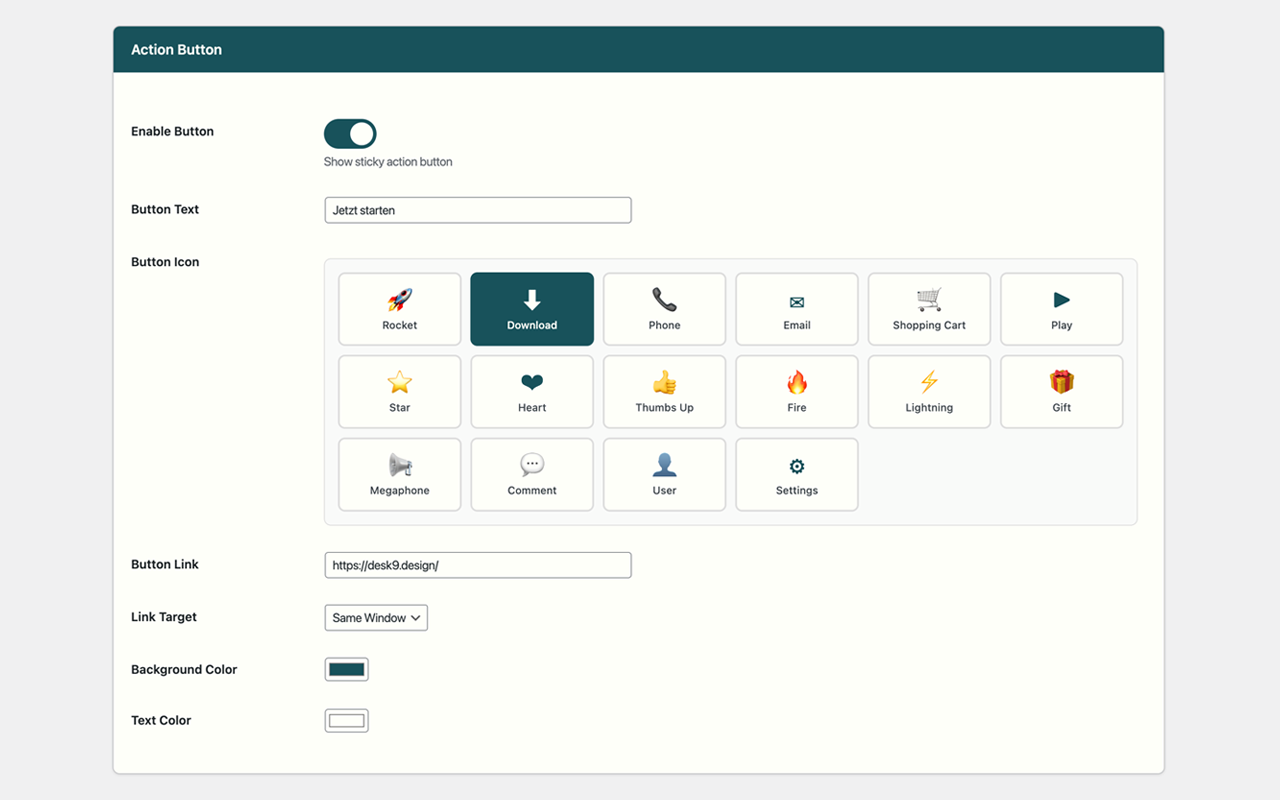
Task: Select the Shopping Cart icon
Action: tap(928, 308)
